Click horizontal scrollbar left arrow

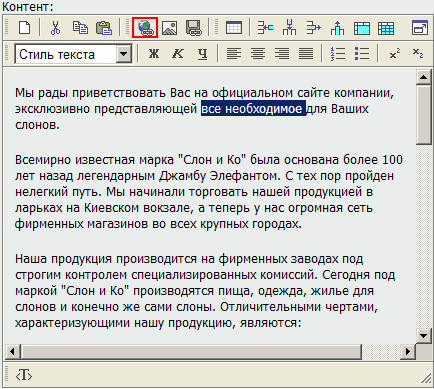13,351
